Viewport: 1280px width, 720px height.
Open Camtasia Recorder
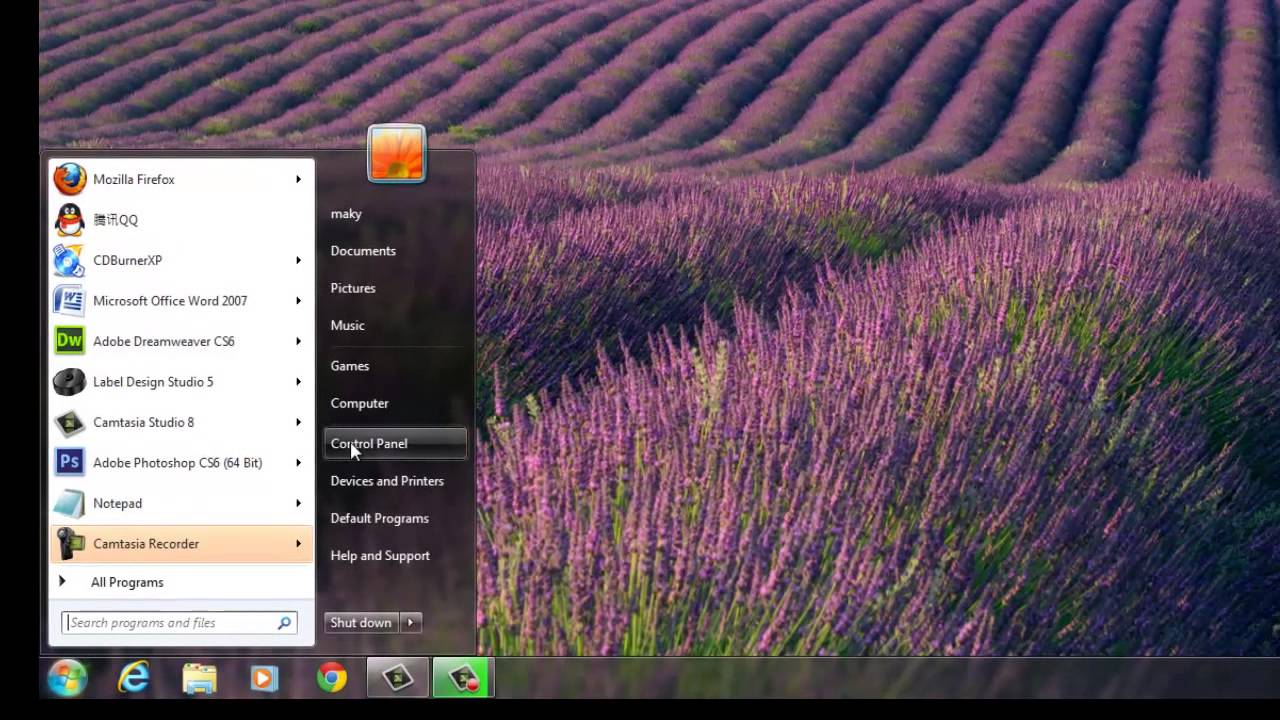click(x=146, y=543)
